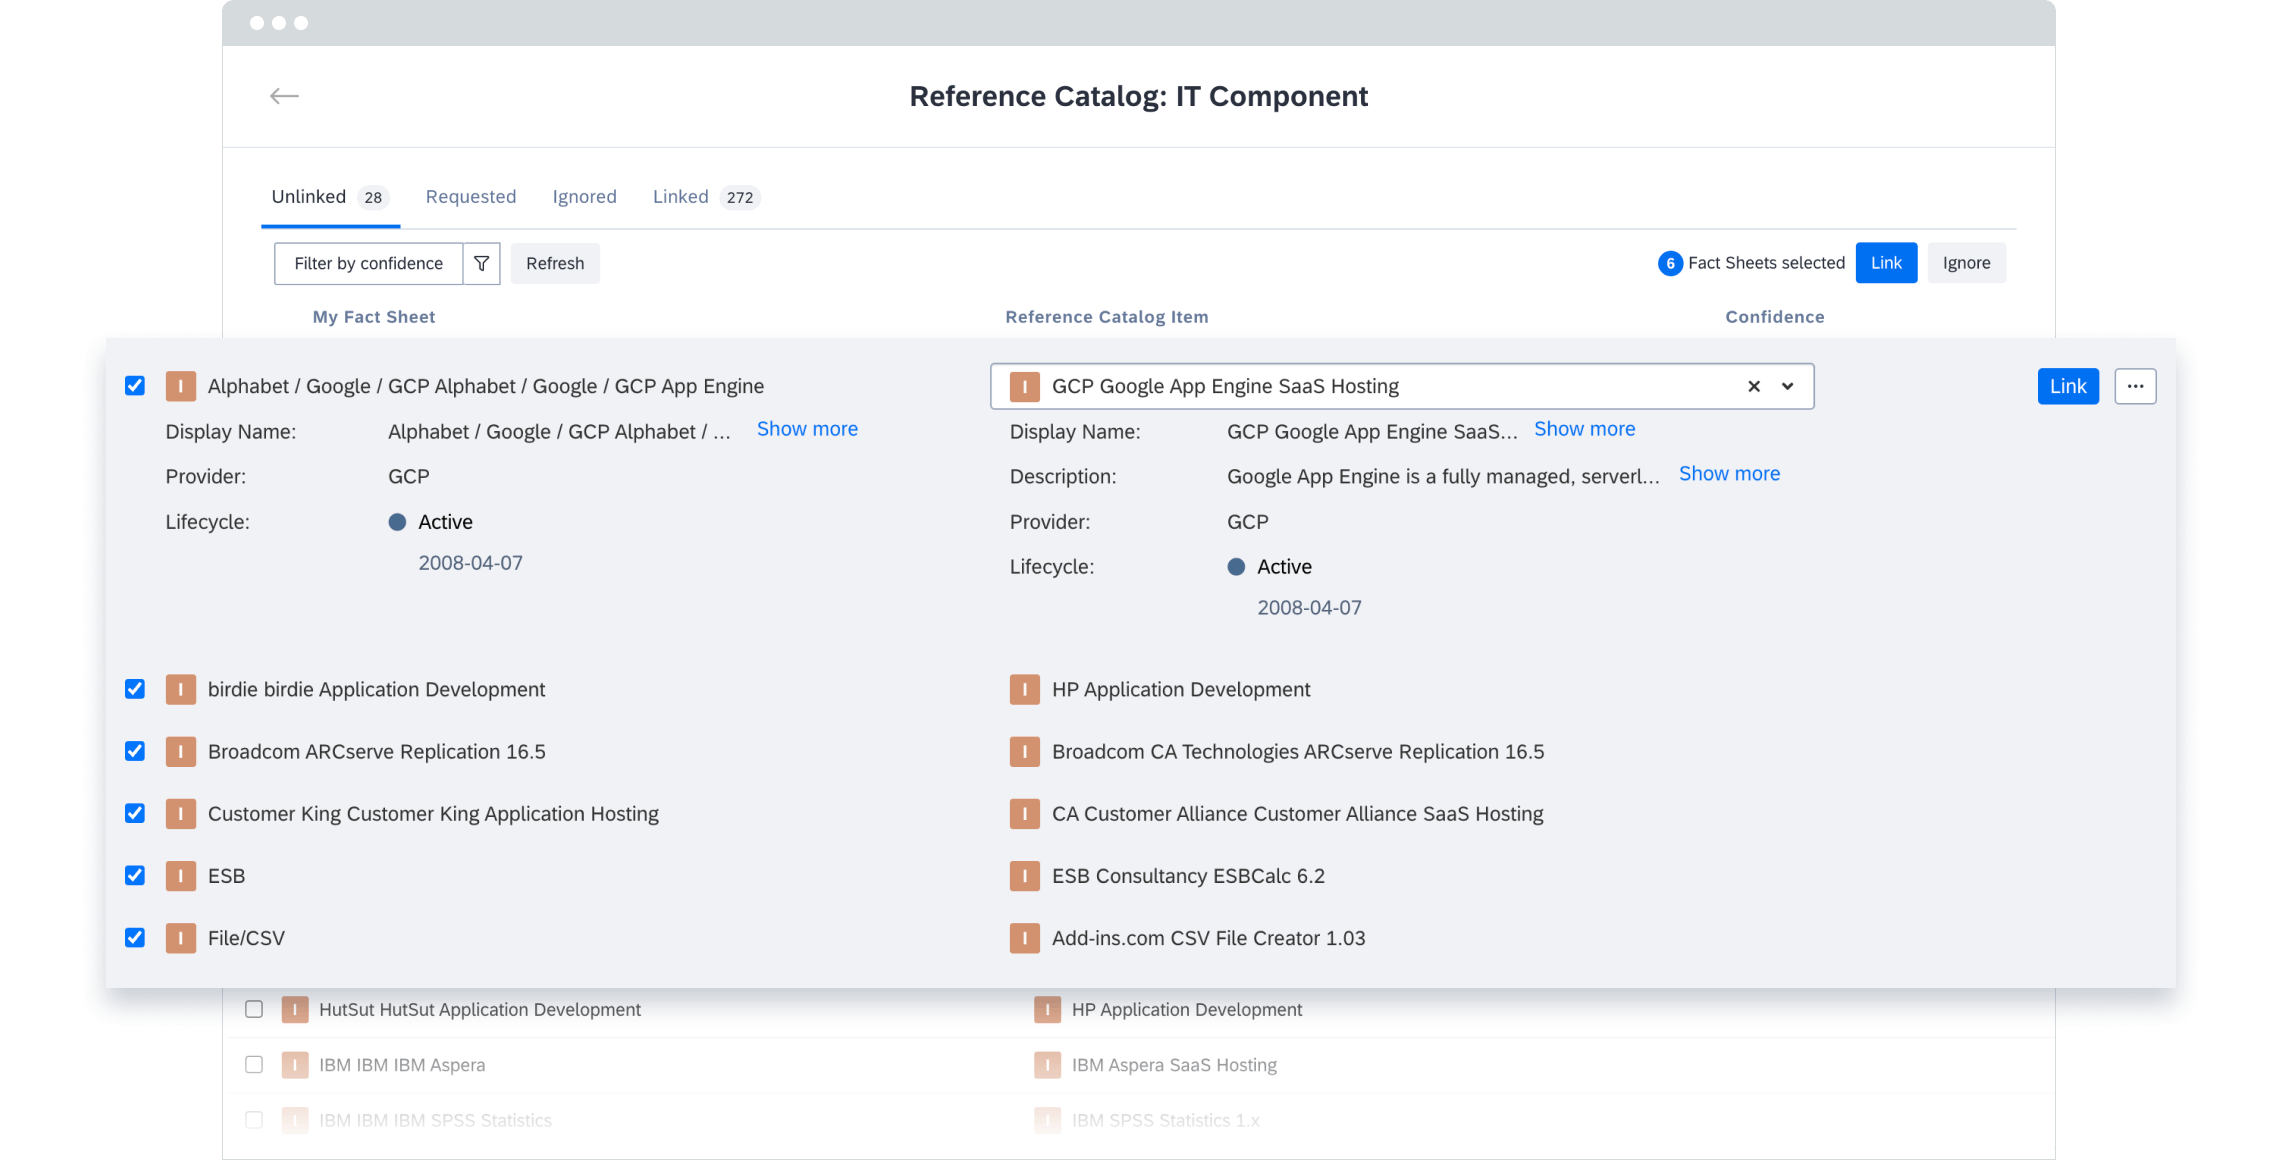This screenshot has height=1160, width=2280.
Task: Click the icon beside the ESB fact sheet
Action: [180, 875]
